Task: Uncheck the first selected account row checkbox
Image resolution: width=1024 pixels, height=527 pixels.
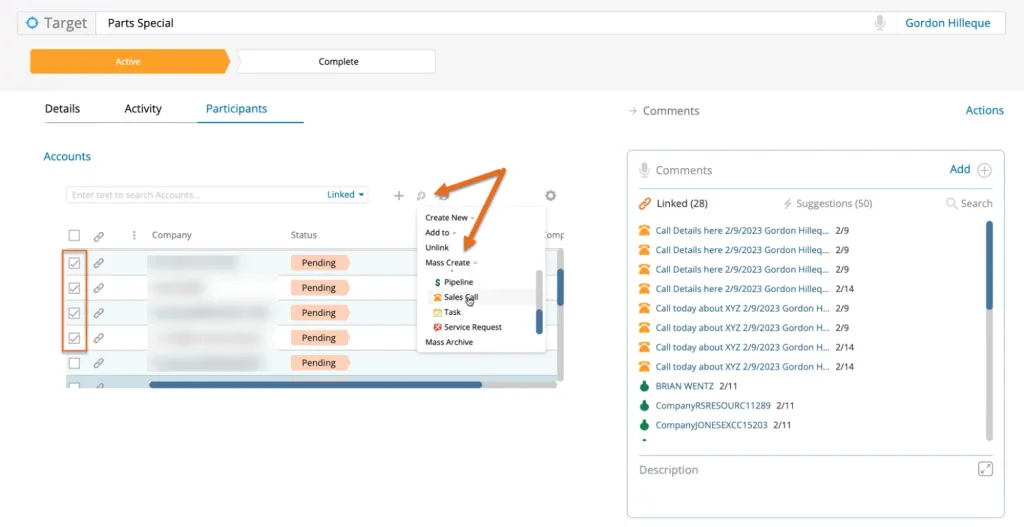Action: (74, 263)
